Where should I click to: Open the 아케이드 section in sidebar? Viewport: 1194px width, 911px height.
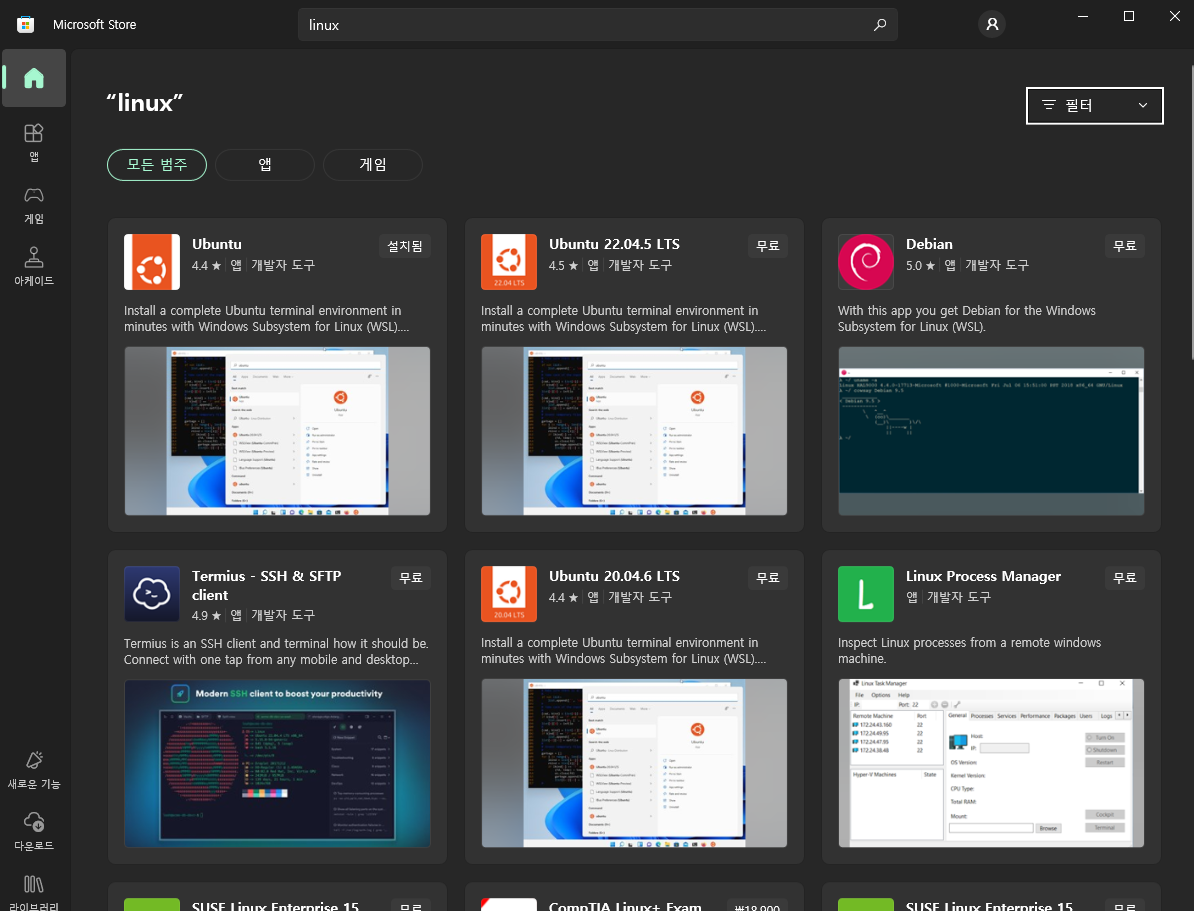[34, 267]
